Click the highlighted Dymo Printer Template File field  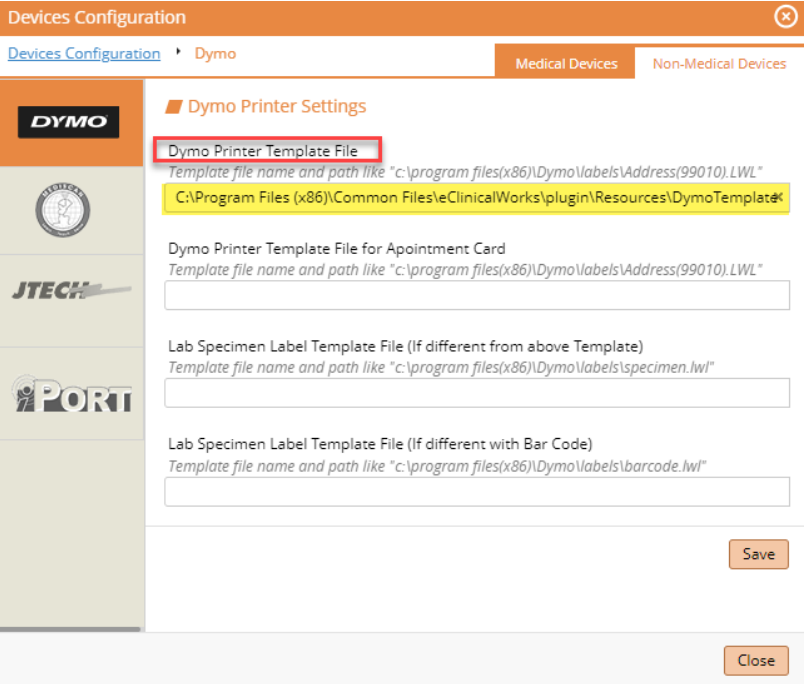click(470, 198)
